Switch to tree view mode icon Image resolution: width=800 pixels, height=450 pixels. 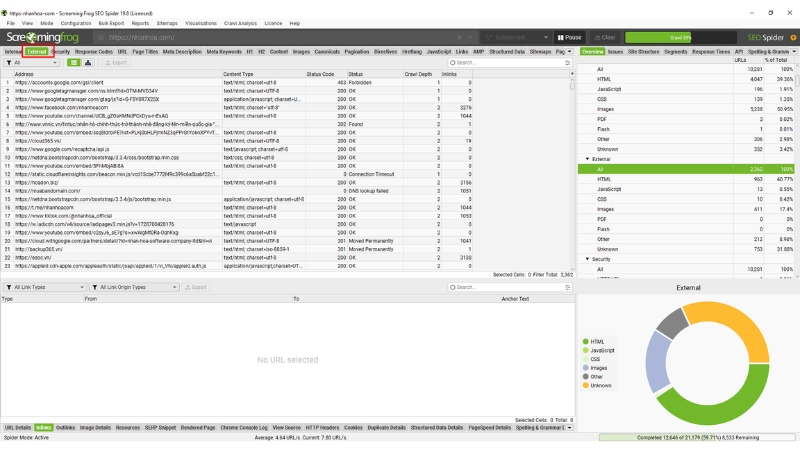pos(88,62)
